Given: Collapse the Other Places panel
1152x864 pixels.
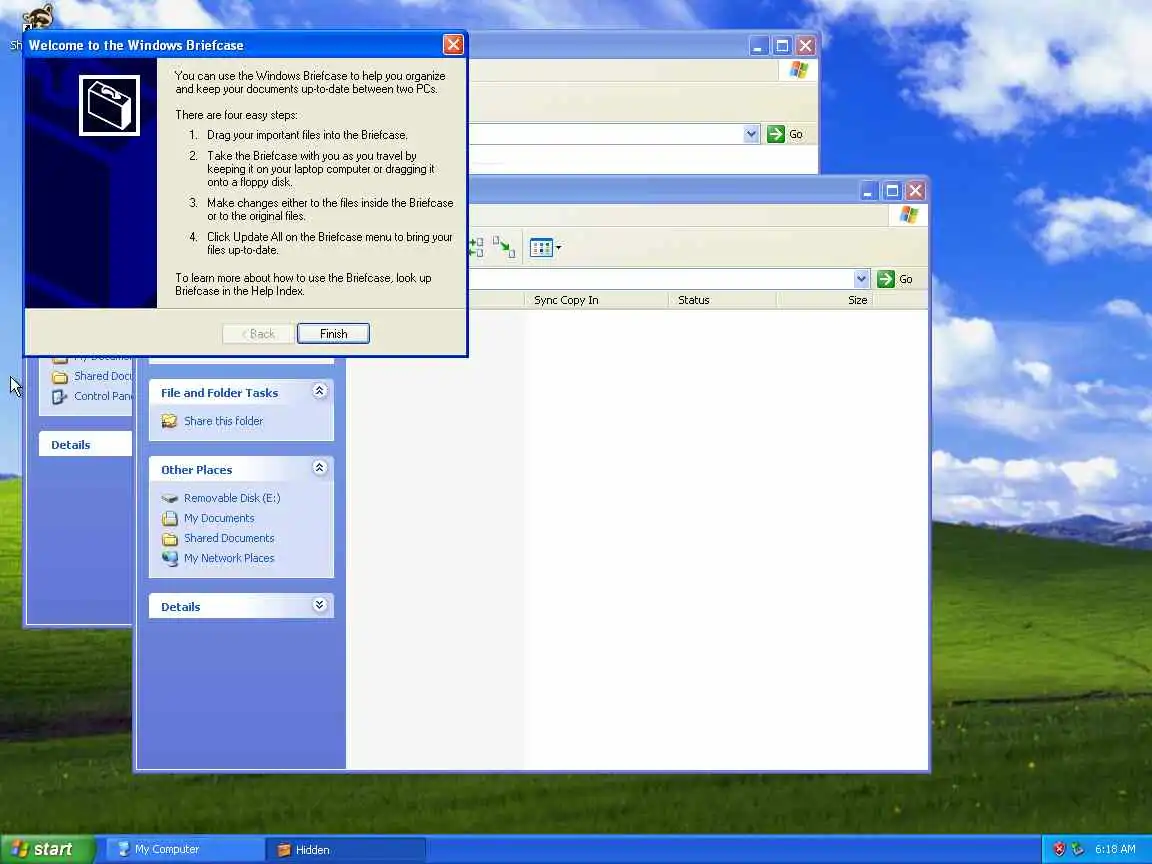Looking at the screenshot, I should click(320, 468).
